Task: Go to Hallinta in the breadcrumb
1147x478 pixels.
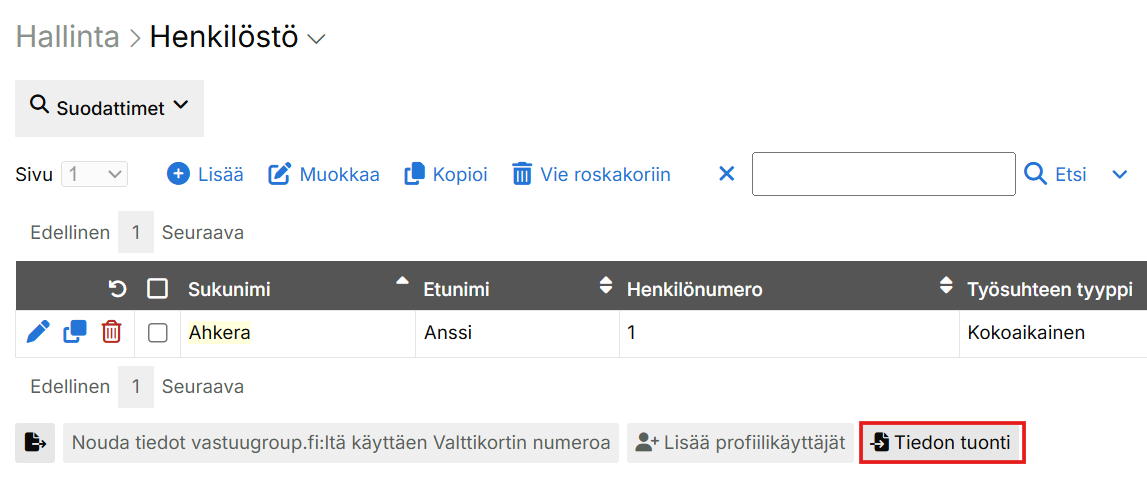Action: point(67,38)
